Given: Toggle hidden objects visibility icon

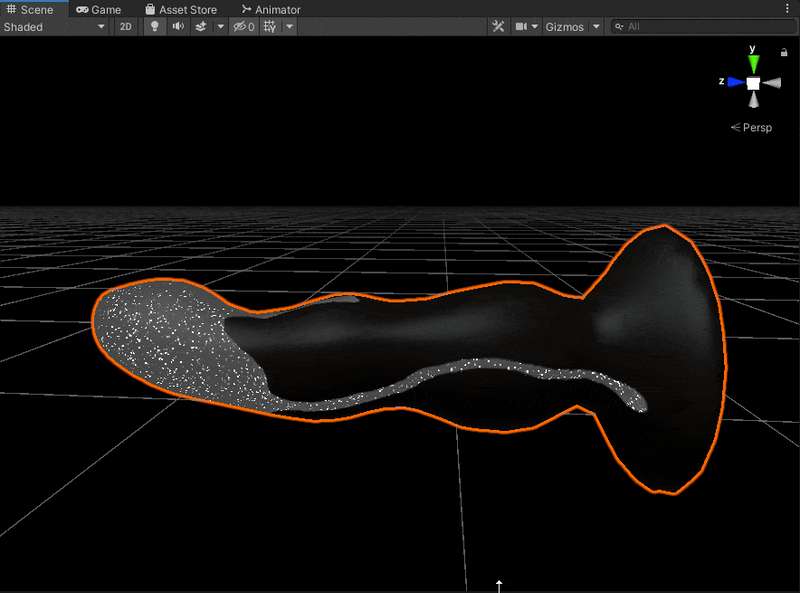Looking at the screenshot, I should pyautogui.click(x=244, y=27).
